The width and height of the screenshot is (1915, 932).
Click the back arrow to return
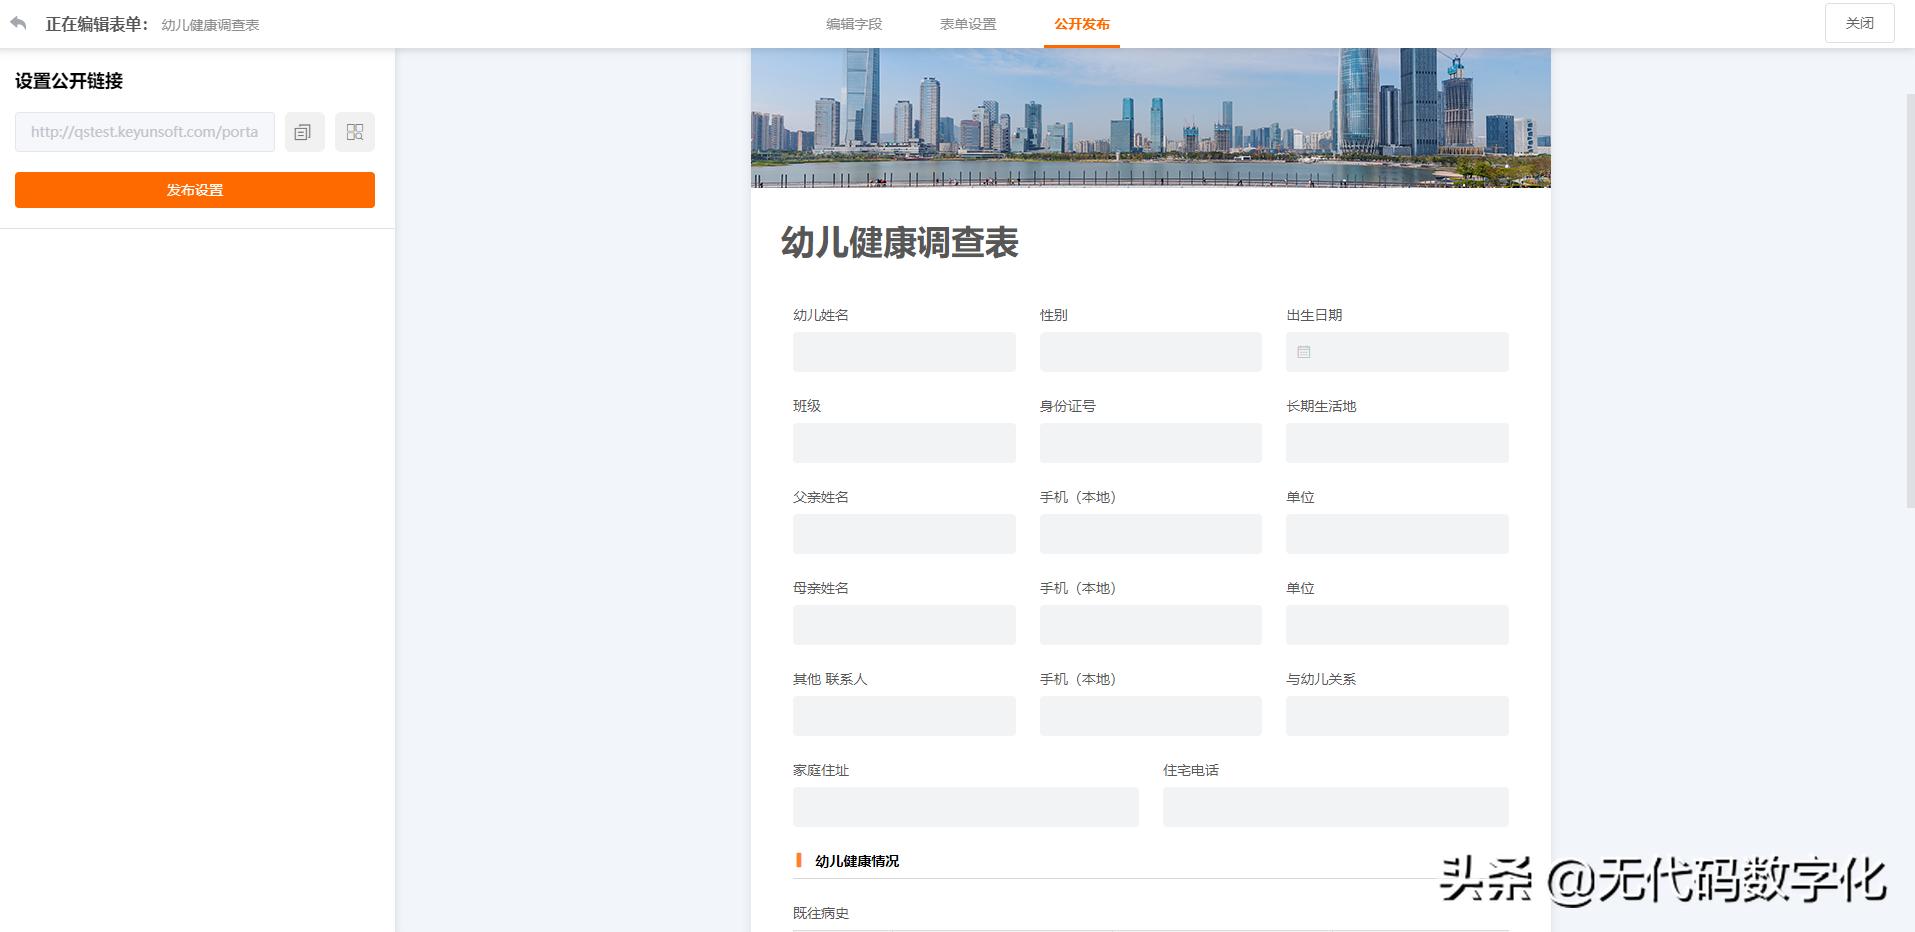[x=18, y=23]
